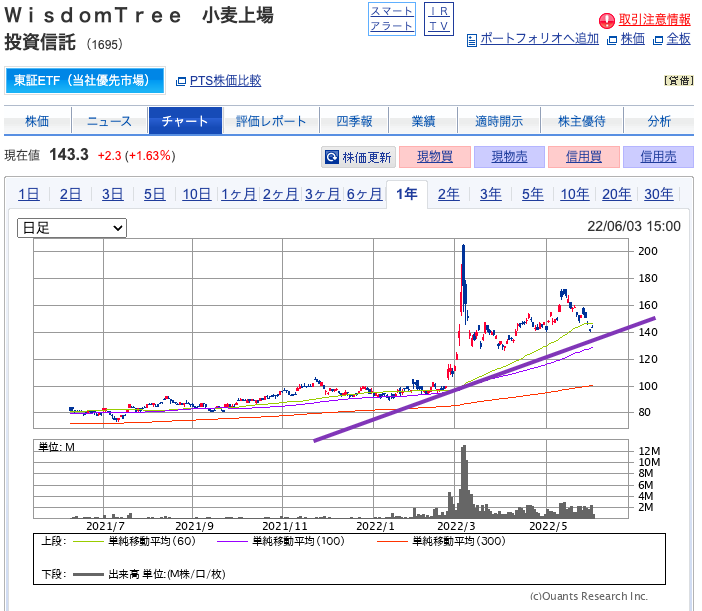Select the チャート tab

185,121
